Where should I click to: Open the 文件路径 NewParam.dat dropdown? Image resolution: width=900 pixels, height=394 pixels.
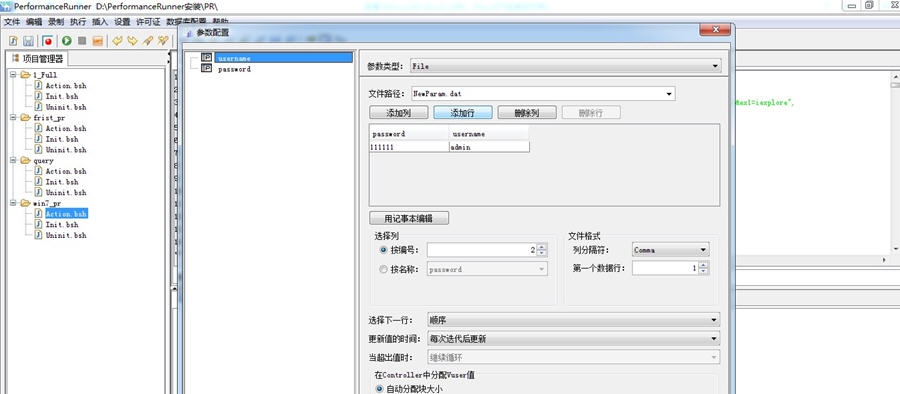pos(669,94)
